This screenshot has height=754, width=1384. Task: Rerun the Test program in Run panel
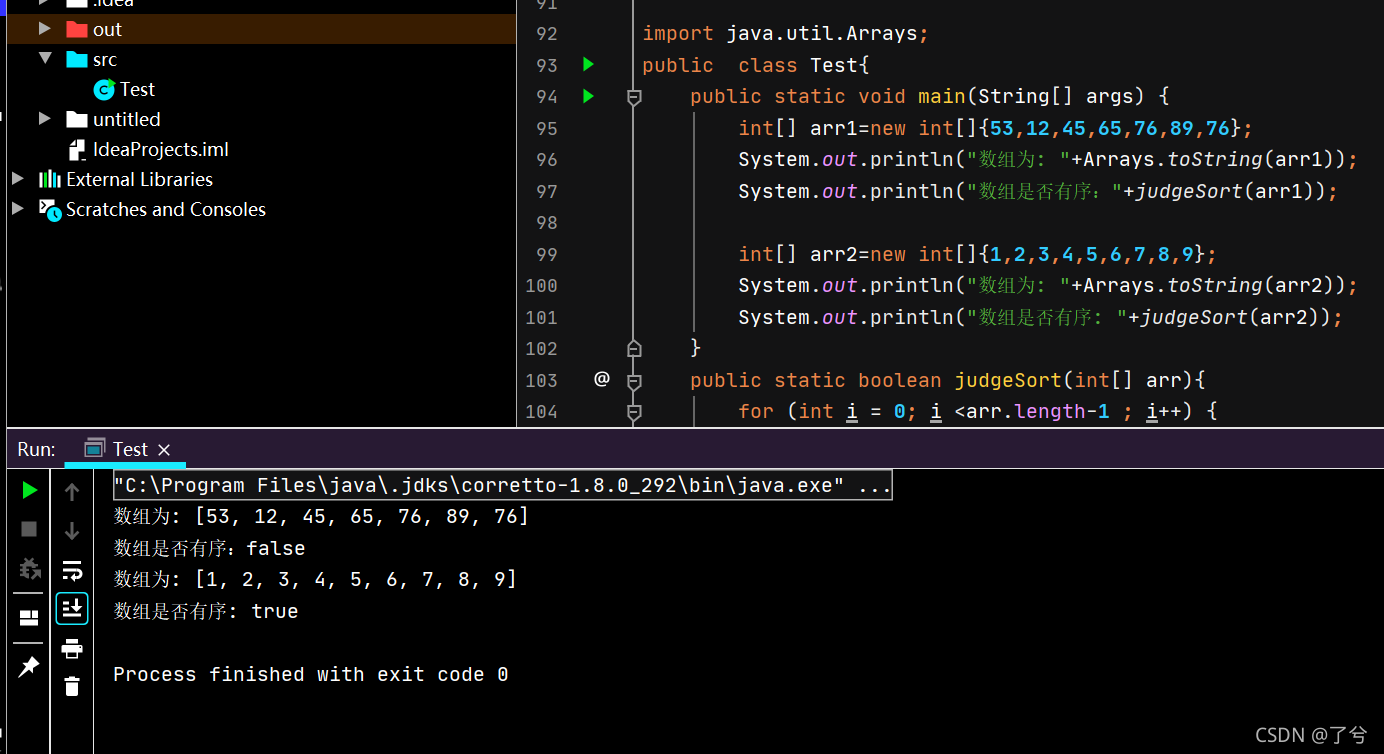tap(30, 490)
